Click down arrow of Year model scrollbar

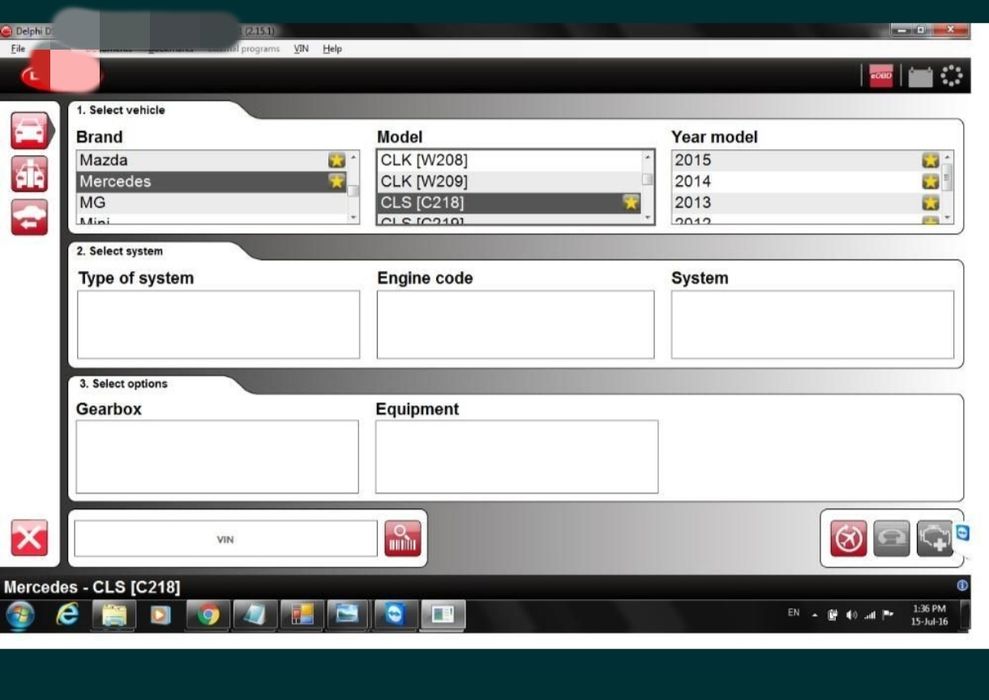pos(947,217)
